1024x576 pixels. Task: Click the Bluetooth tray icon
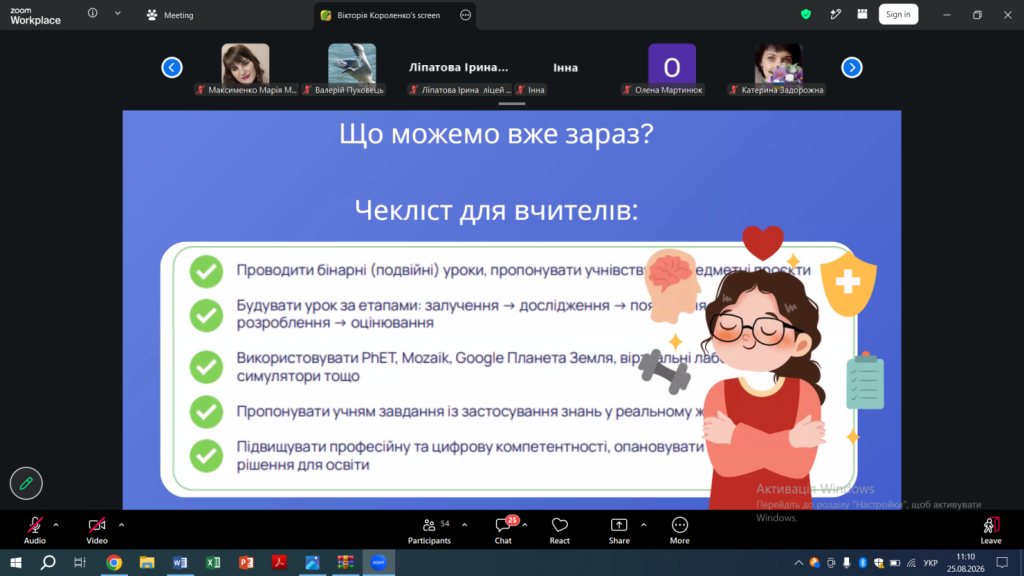coord(862,563)
